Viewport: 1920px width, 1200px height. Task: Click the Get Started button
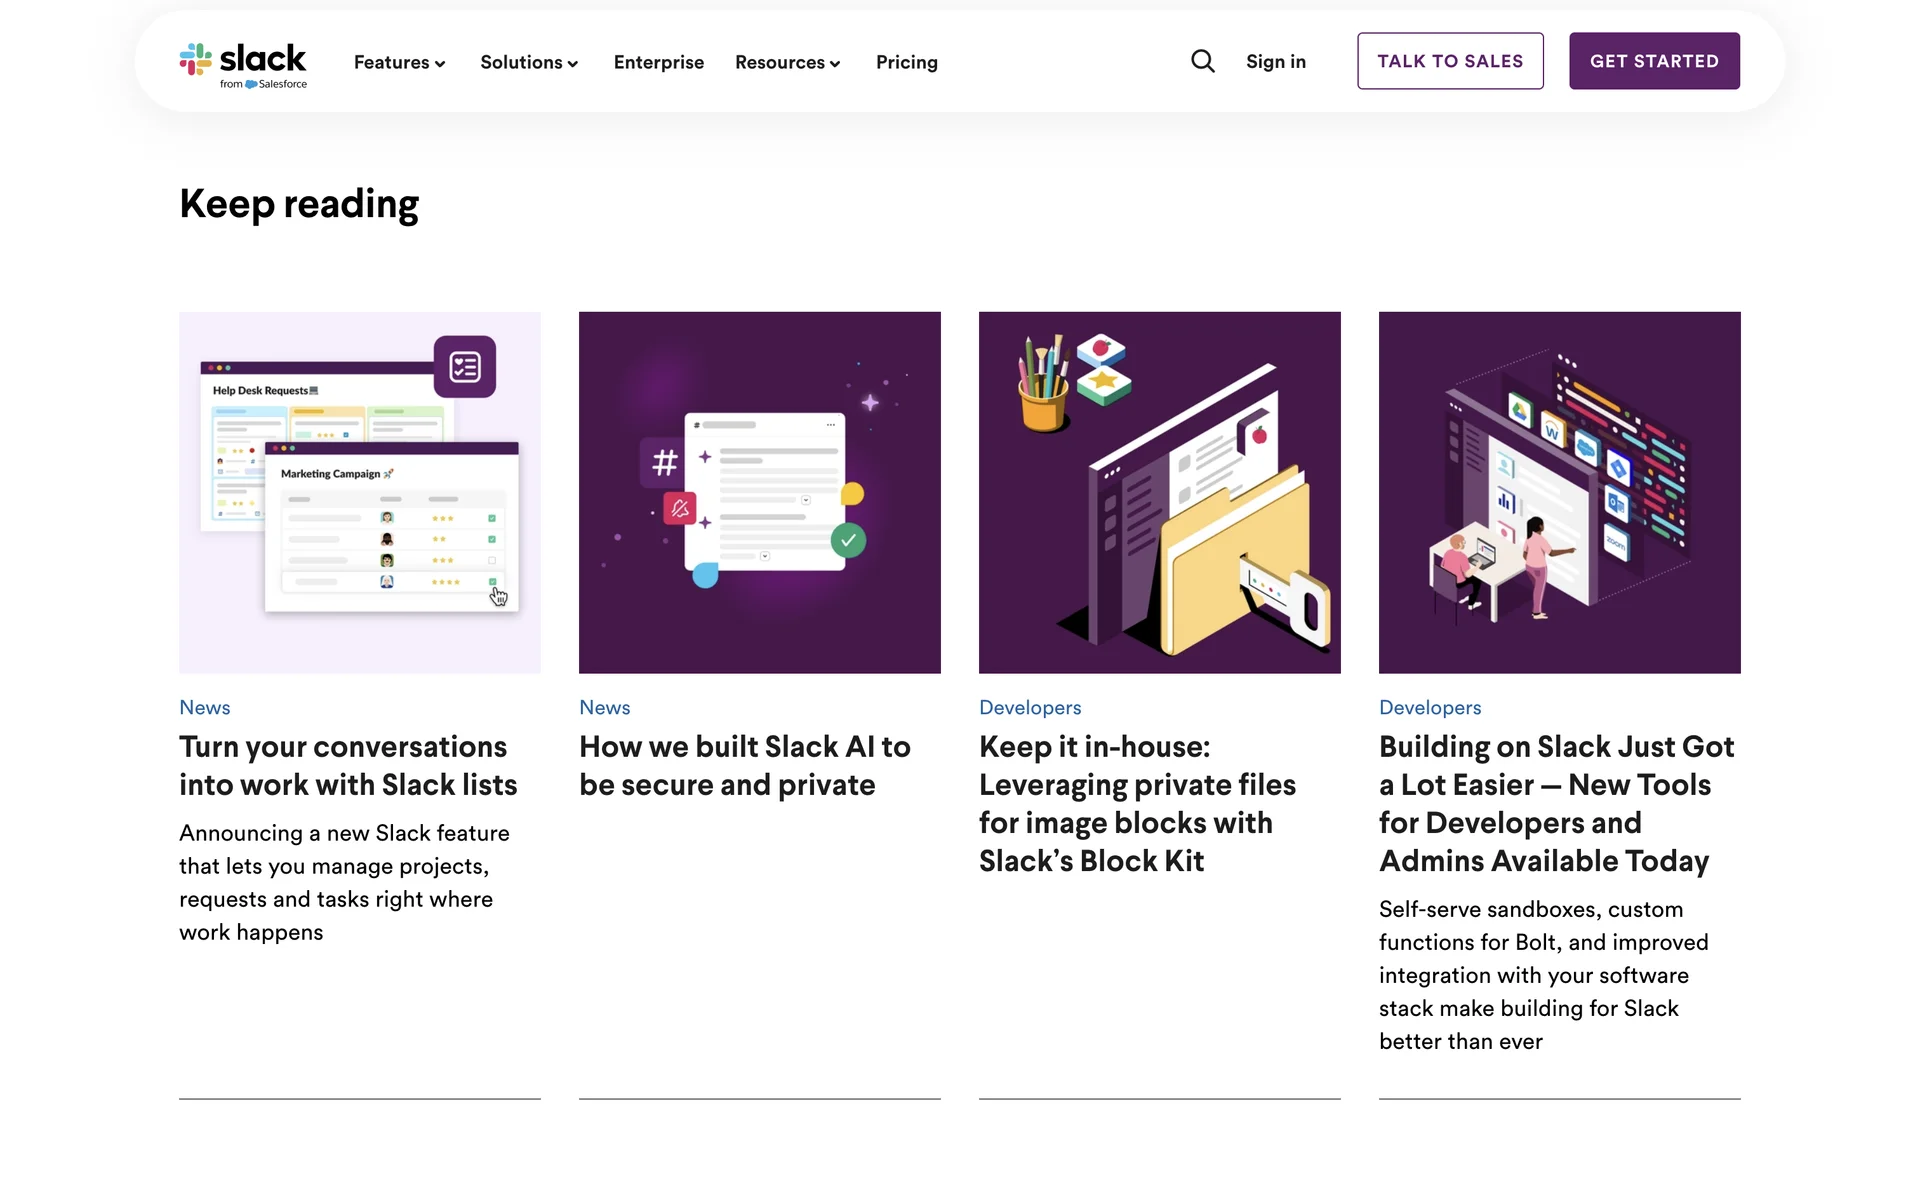coord(1653,61)
